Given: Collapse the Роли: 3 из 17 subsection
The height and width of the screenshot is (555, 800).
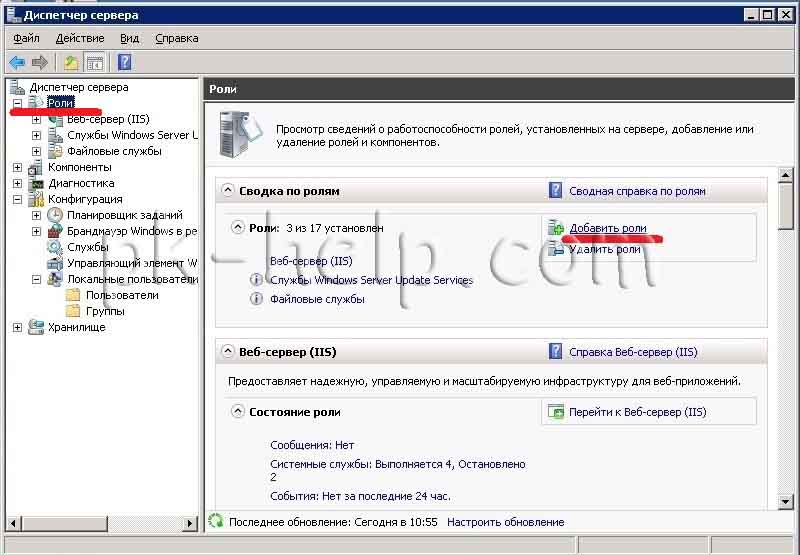Looking at the screenshot, I should point(238,227).
